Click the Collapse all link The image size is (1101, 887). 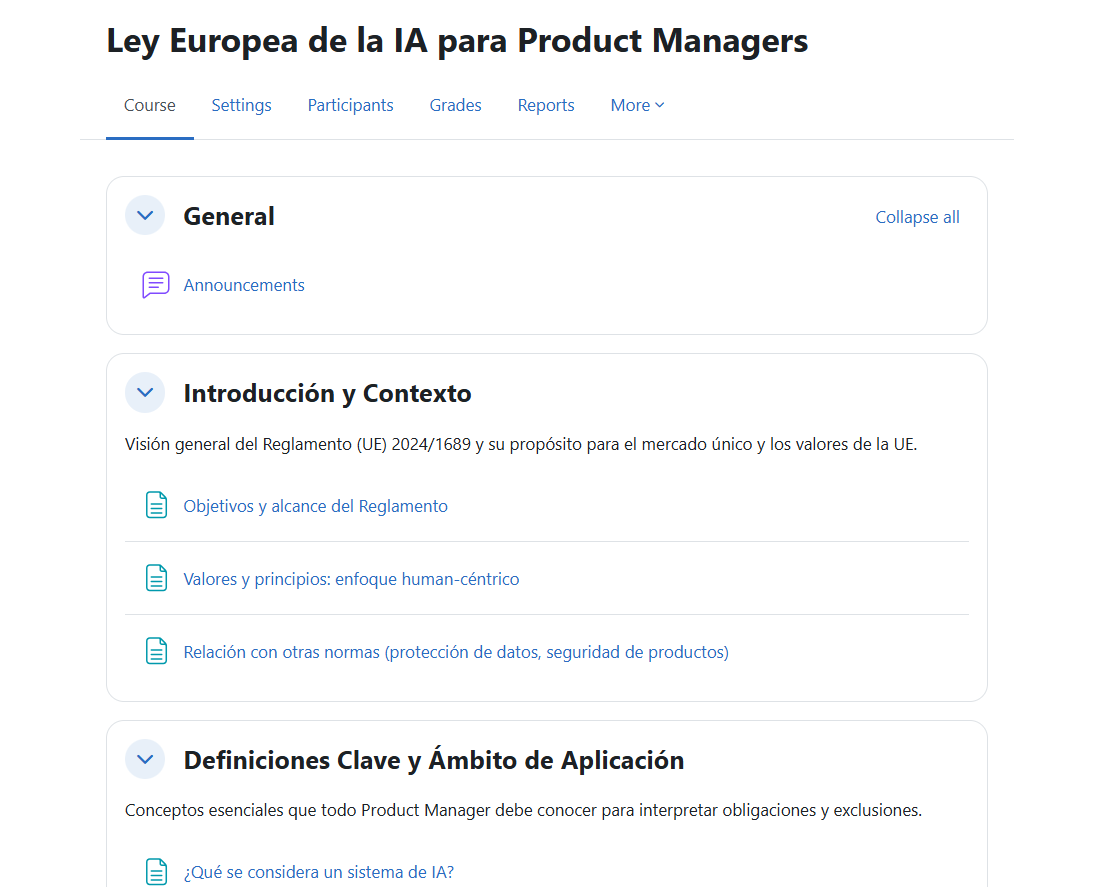click(917, 217)
